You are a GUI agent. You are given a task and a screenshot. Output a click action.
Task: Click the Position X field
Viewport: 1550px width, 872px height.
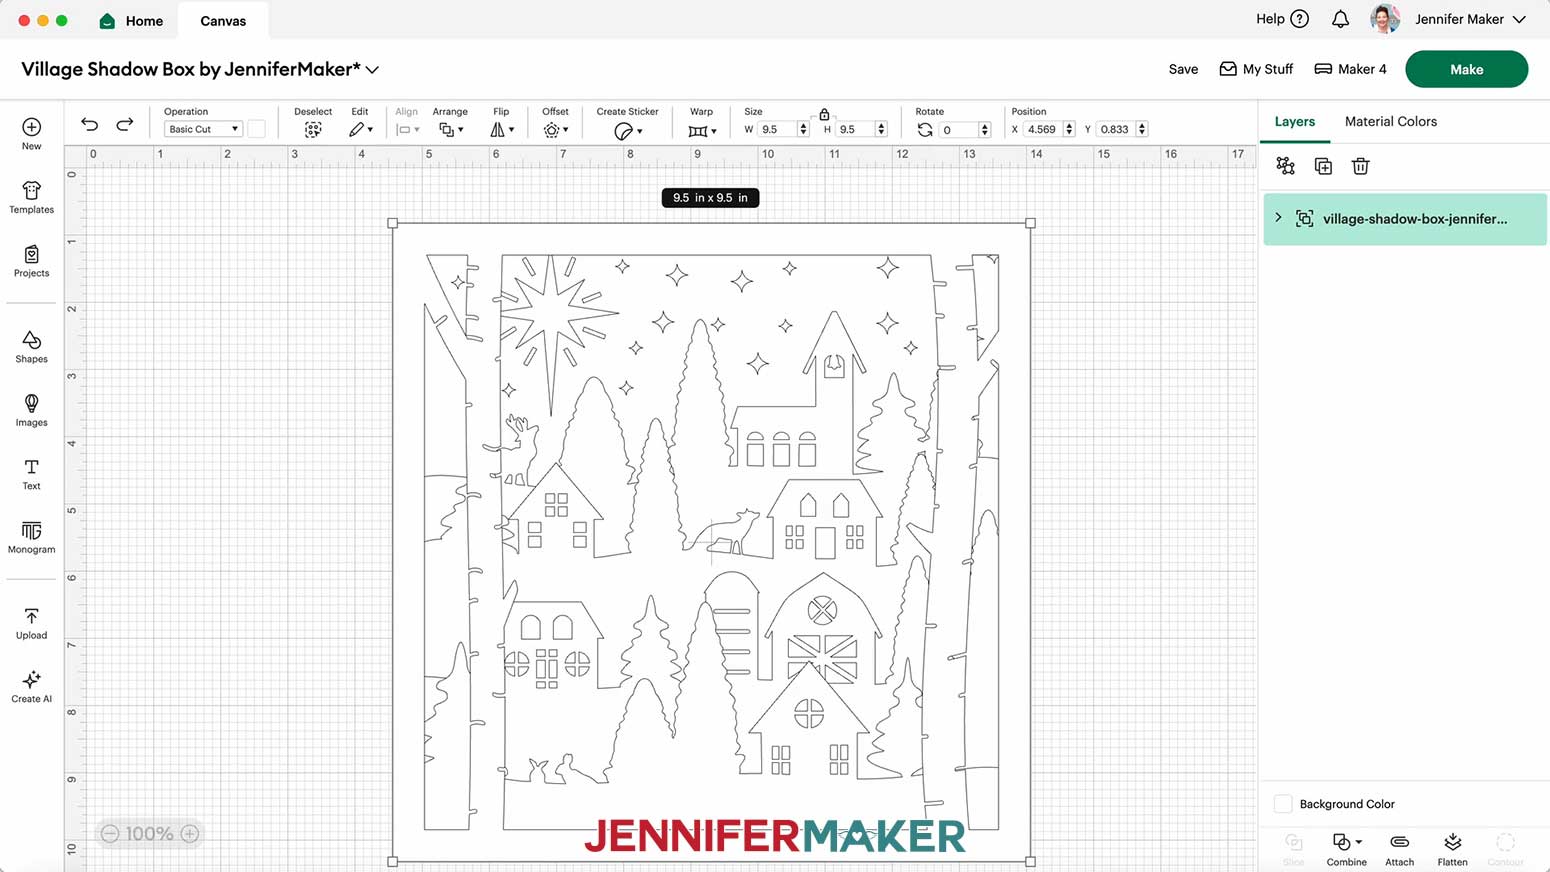pos(1043,129)
